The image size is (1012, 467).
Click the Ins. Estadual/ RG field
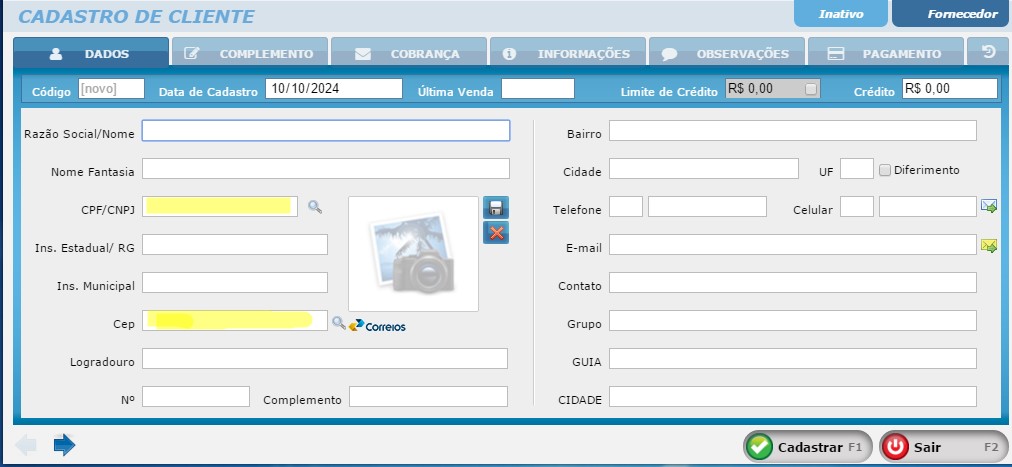tap(235, 244)
